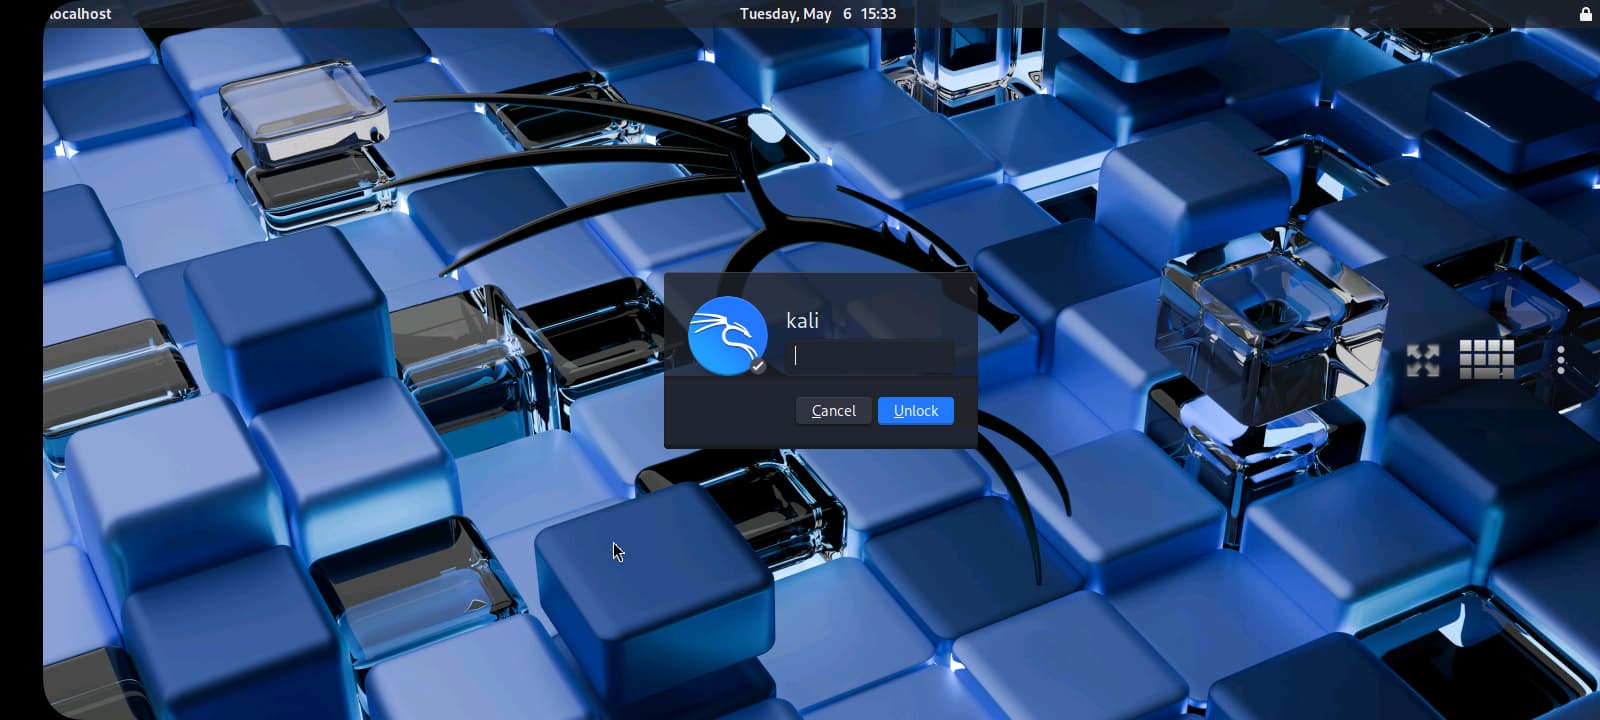The height and width of the screenshot is (720, 1600).
Task: Focus the password input field
Action: point(869,356)
